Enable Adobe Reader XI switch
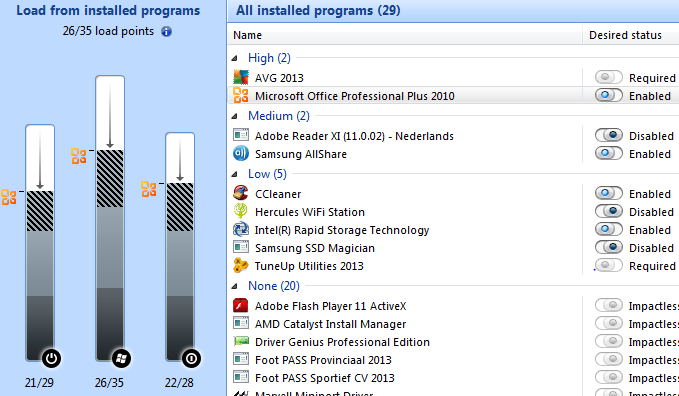 click(x=608, y=135)
